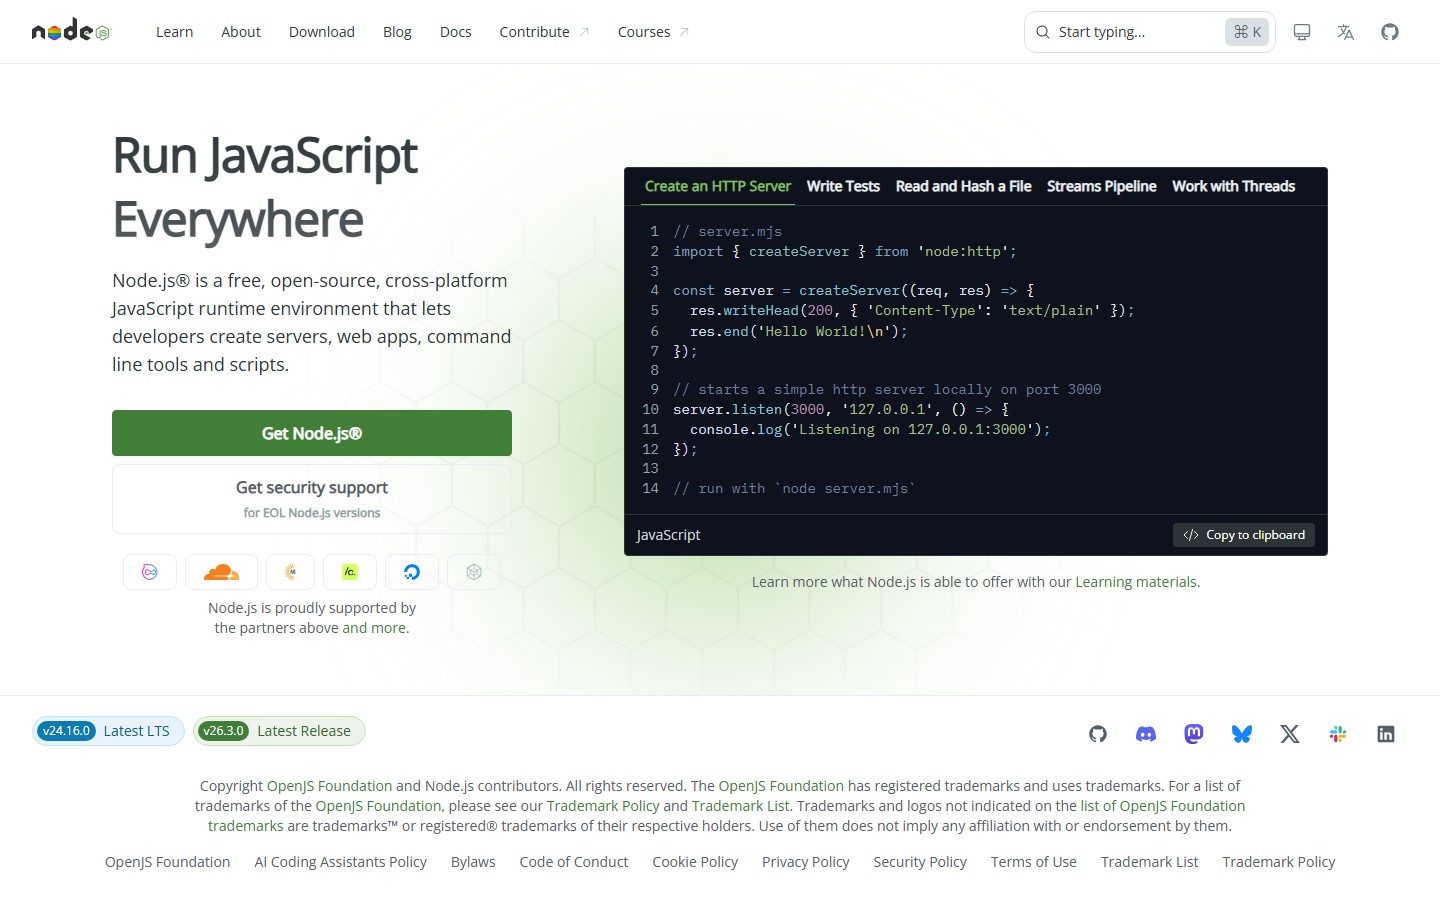This screenshot has height=900, width=1440.
Task: Click the 'JavaScript' language label below code
Action: coord(669,535)
